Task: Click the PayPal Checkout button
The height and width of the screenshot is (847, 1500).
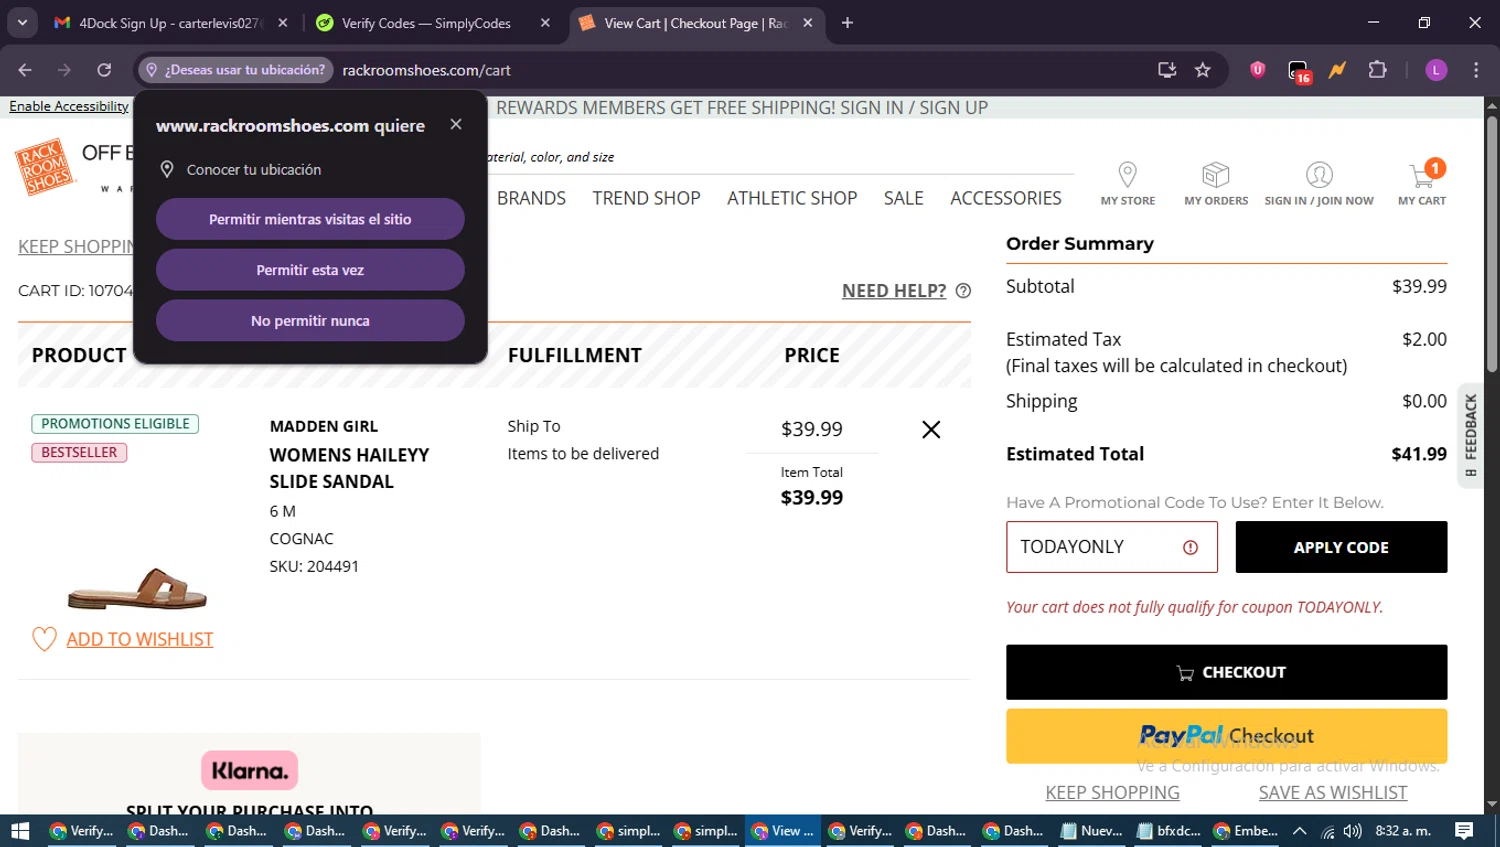Action: 1226,736
